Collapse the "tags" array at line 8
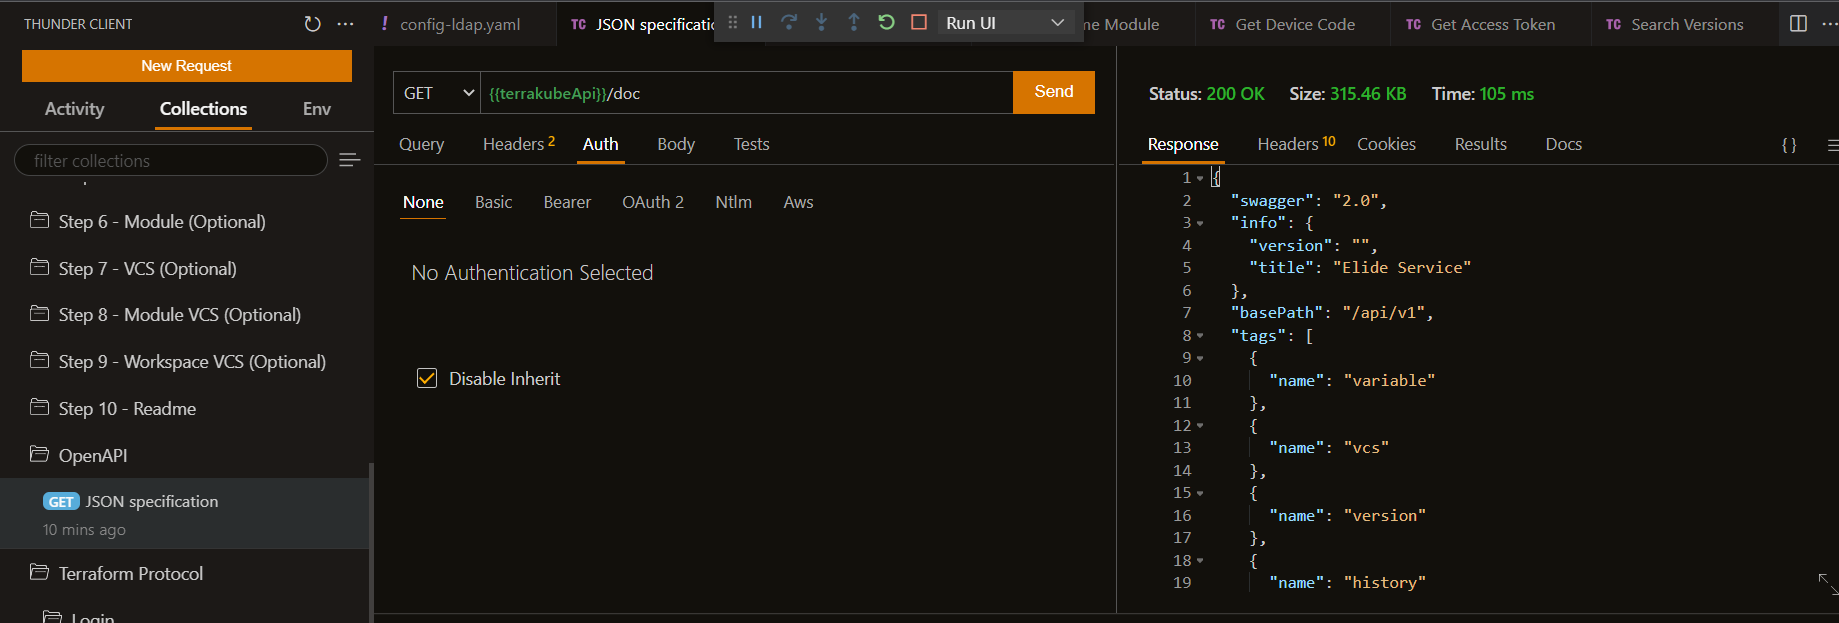The width and height of the screenshot is (1839, 623). [1200, 336]
